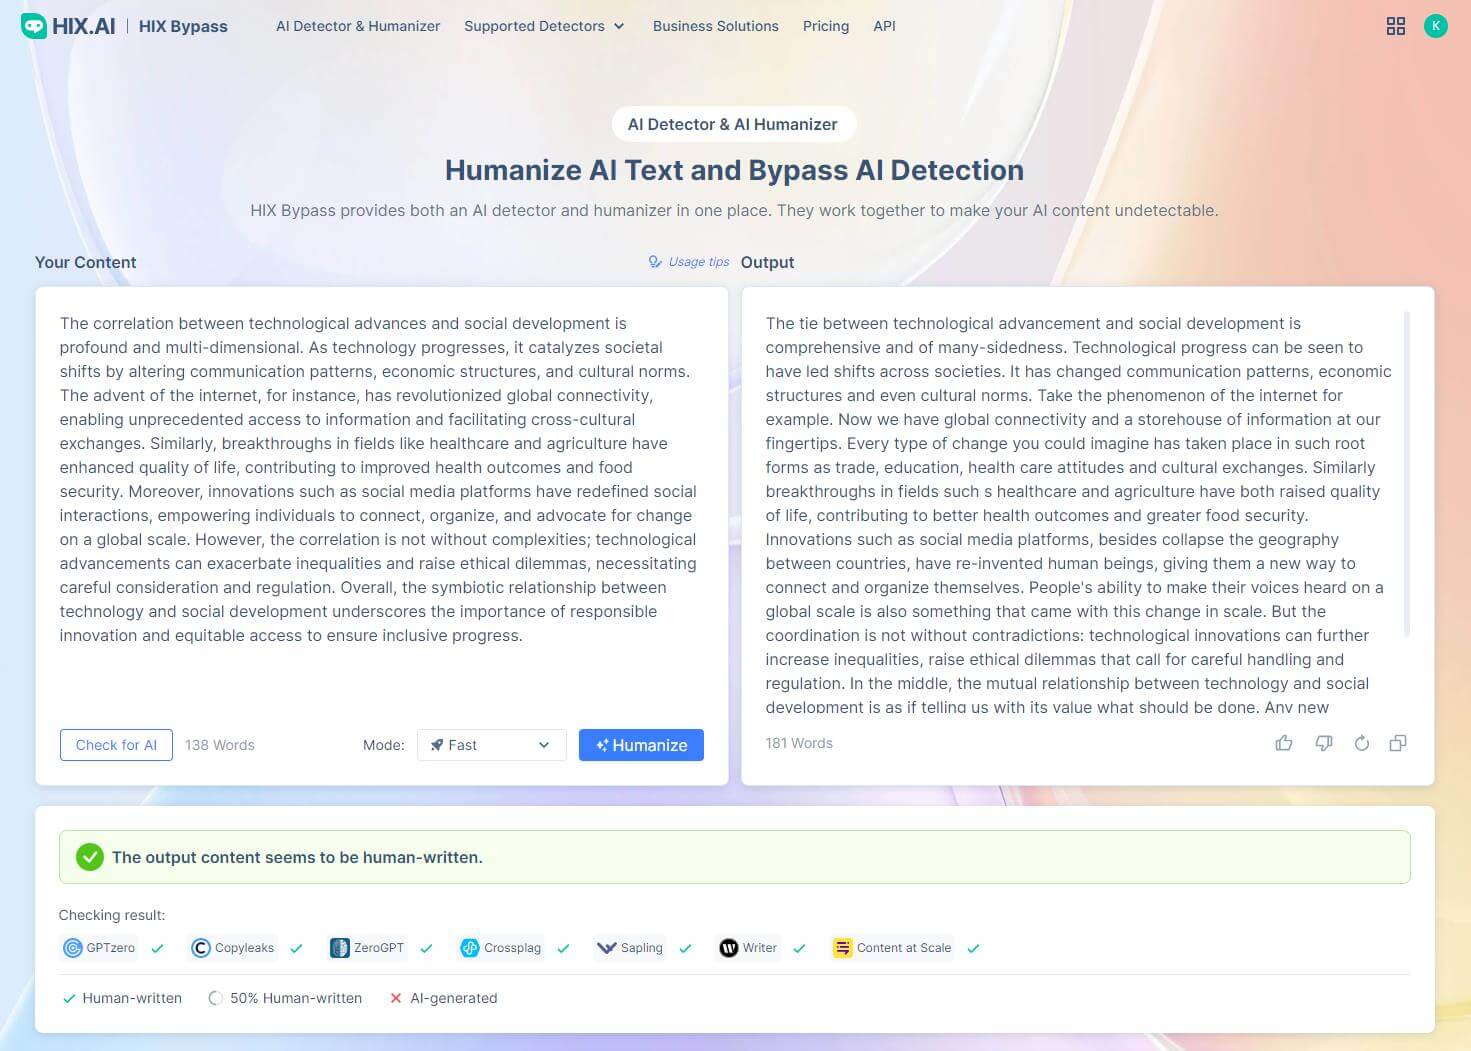Click the thumbs up icon under Output

click(x=1284, y=743)
